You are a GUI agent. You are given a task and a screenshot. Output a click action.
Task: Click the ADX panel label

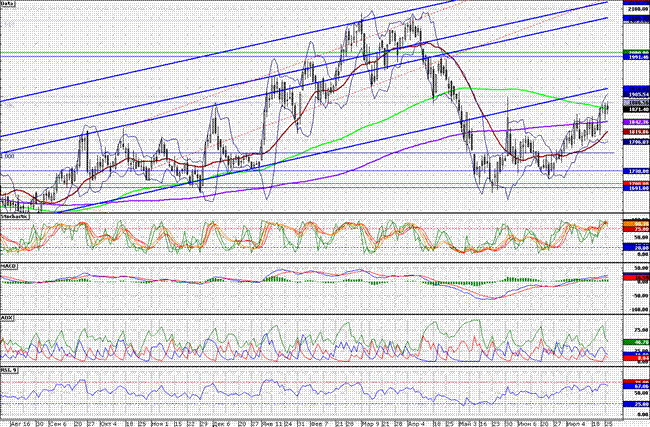click(7, 318)
